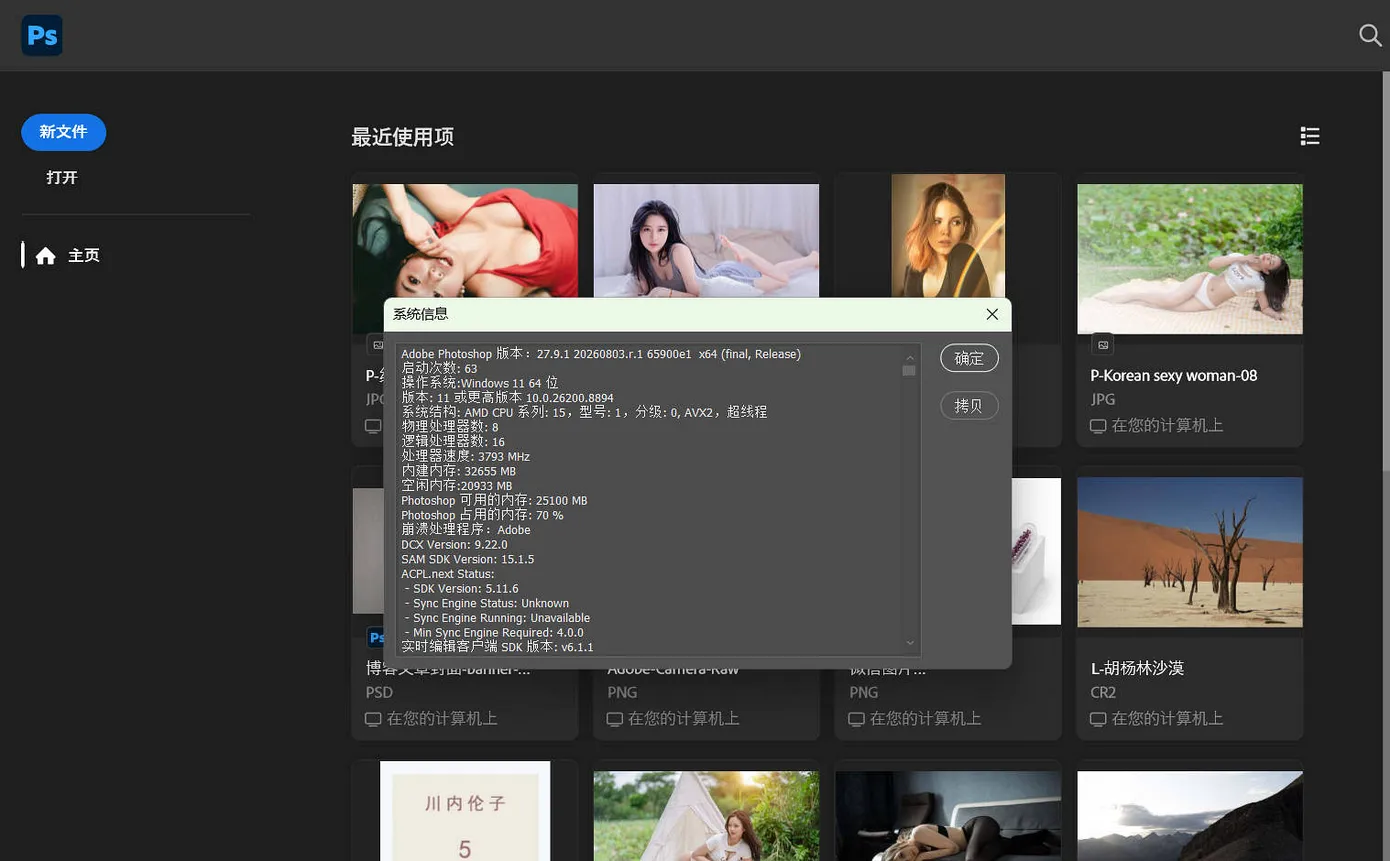The width and height of the screenshot is (1390, 861).
Task: Click the image badge icon above P-Korean sexy woman-08
Action: 1103,345
